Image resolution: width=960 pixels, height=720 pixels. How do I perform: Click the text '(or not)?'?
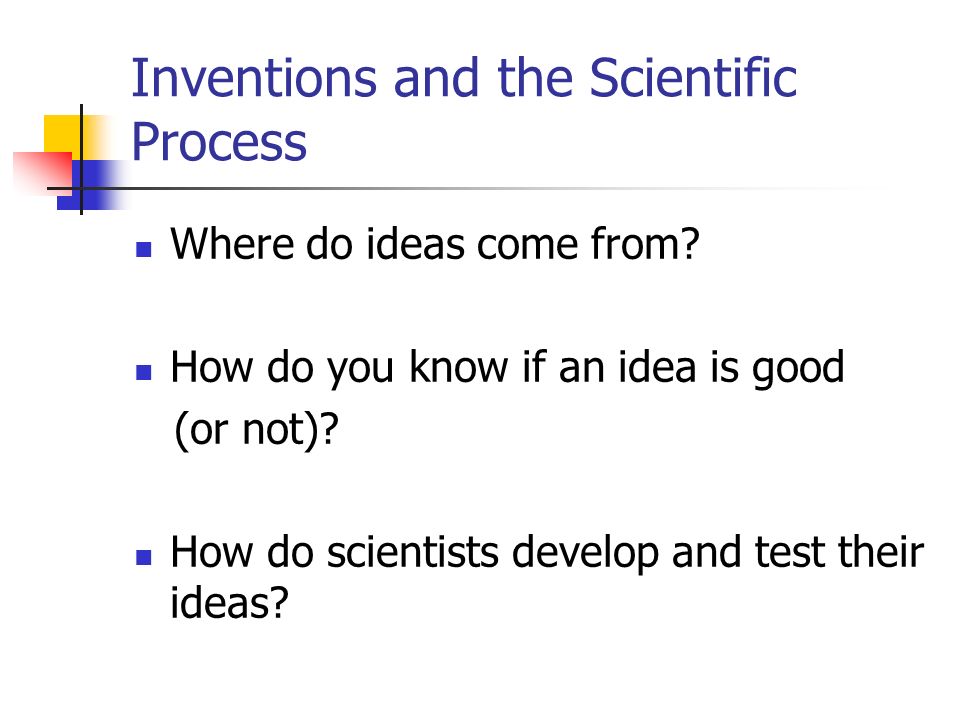click(256, 430)
